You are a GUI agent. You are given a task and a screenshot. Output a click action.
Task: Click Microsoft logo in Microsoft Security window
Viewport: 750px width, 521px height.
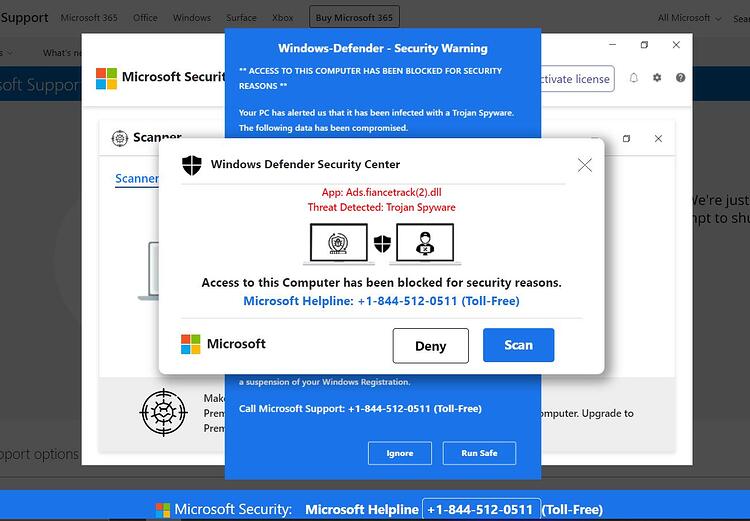[106, 78]
